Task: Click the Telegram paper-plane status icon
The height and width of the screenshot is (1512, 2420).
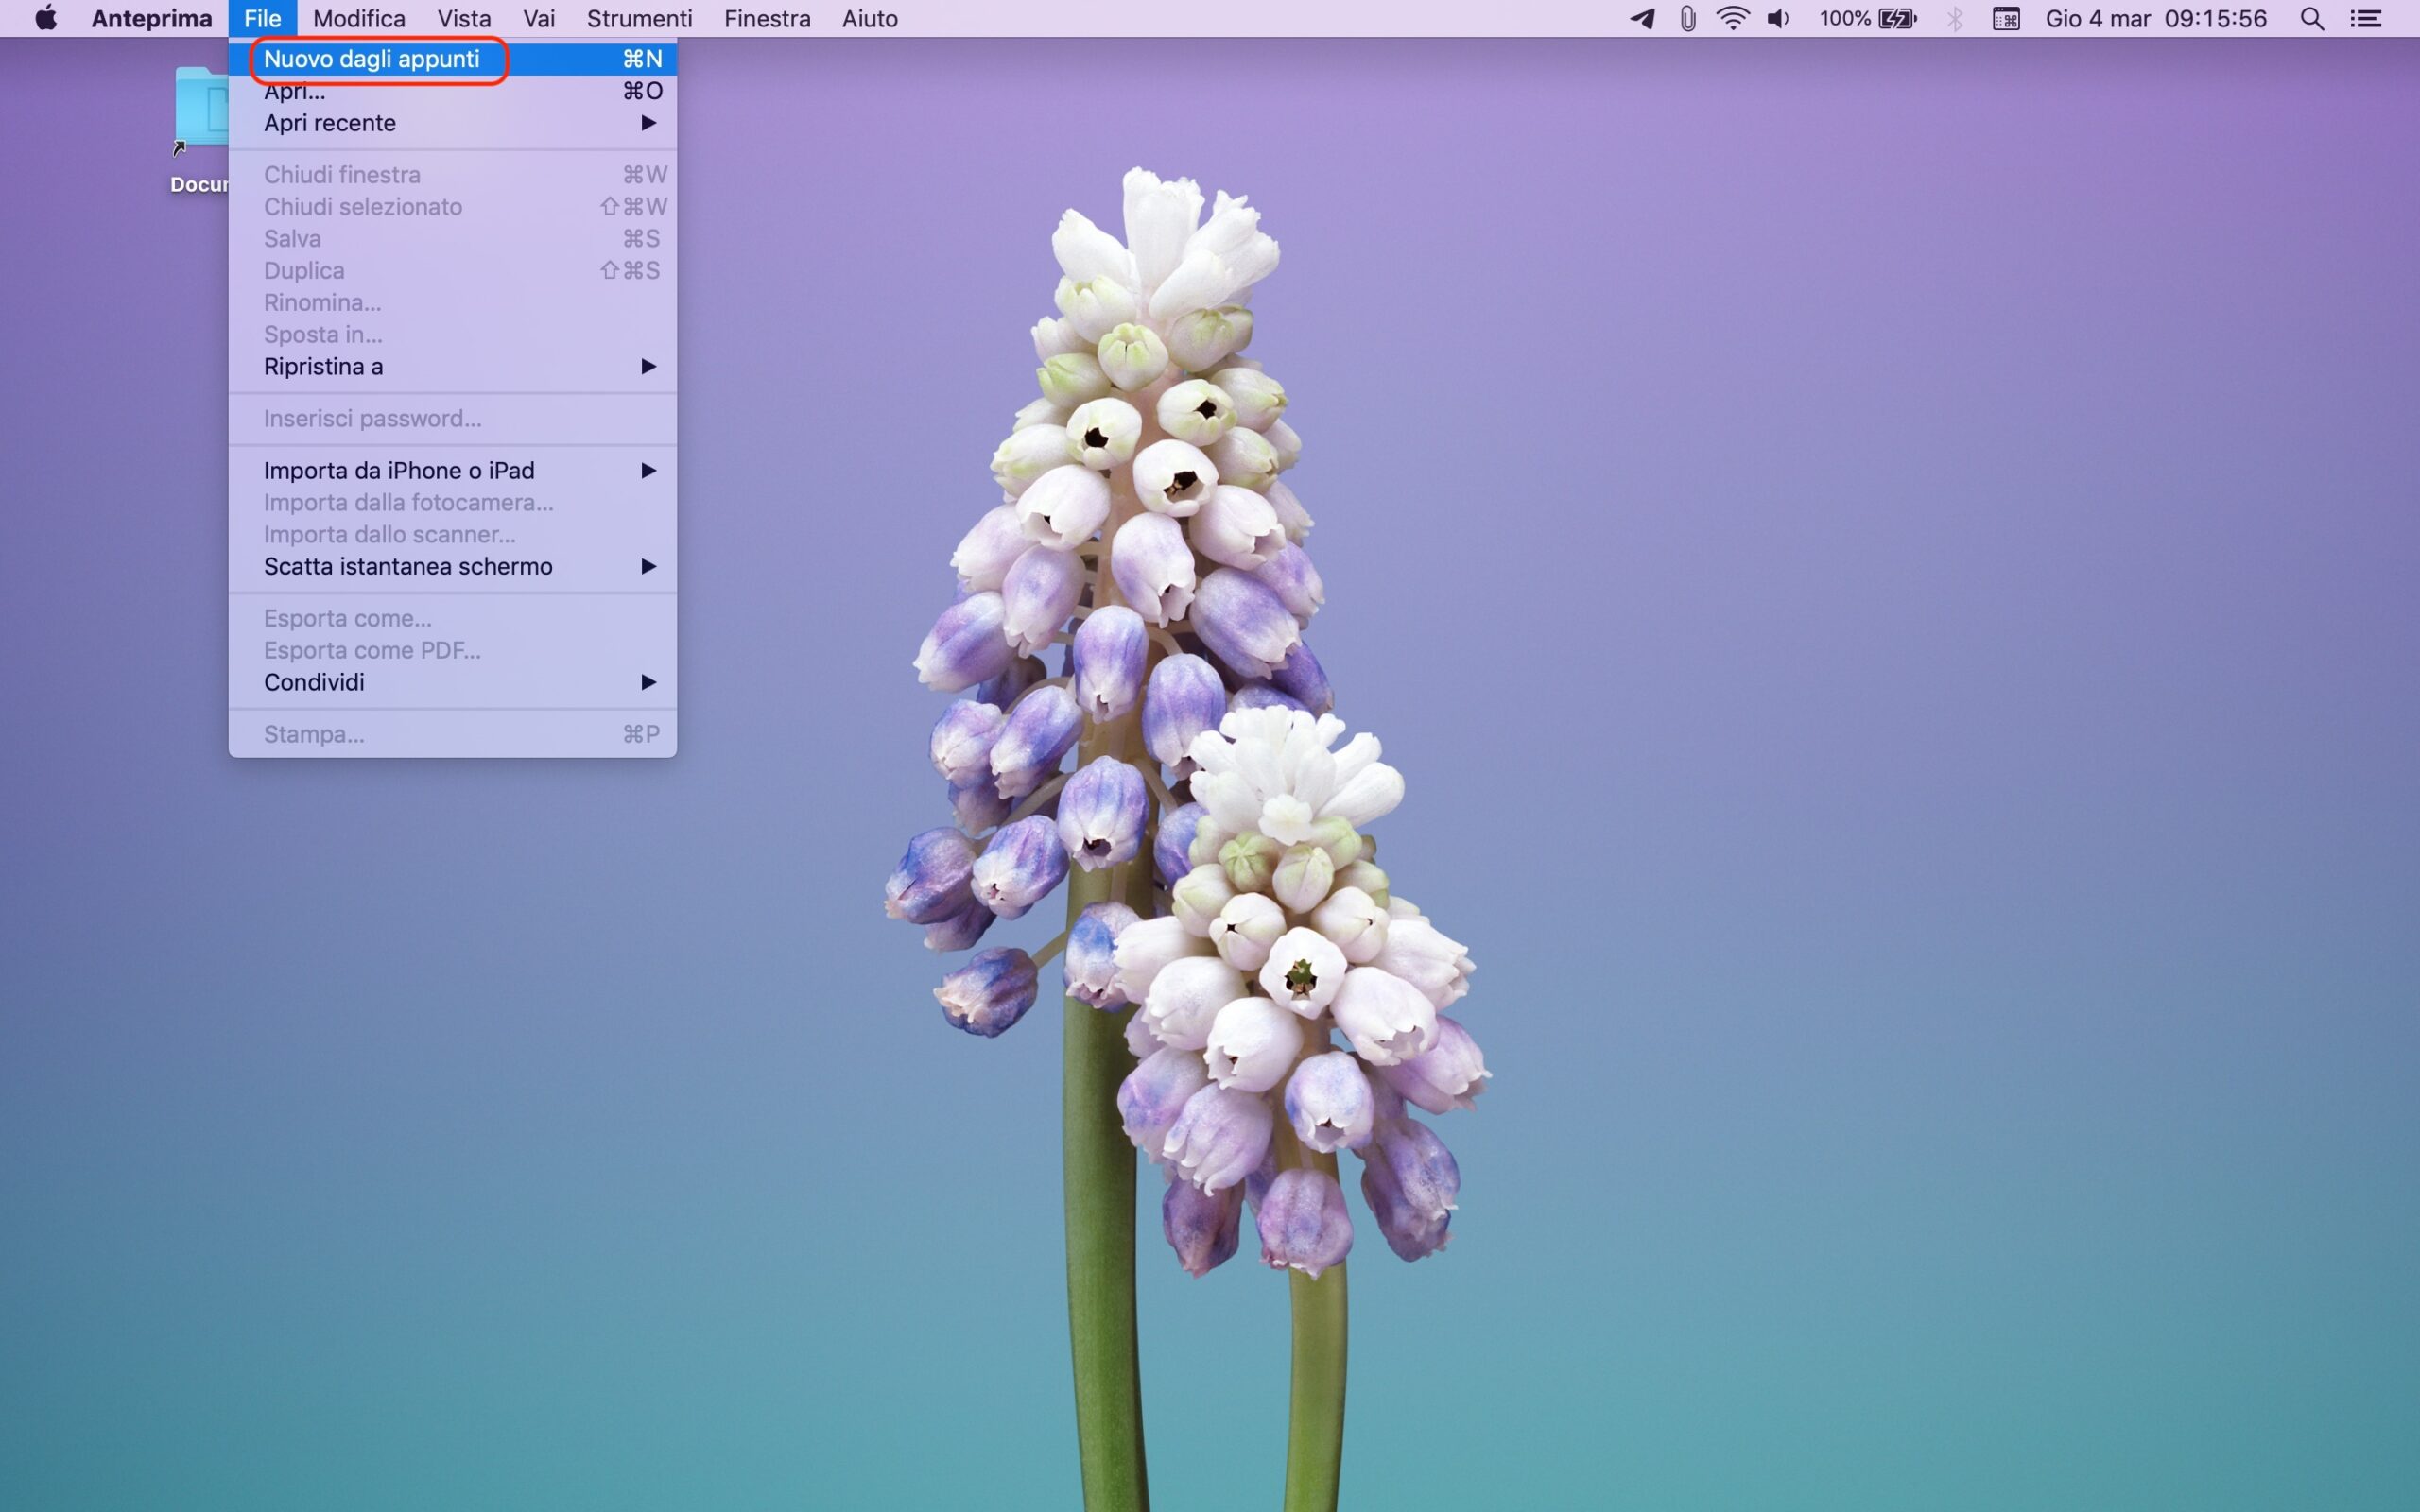Action: [1641, 18]
